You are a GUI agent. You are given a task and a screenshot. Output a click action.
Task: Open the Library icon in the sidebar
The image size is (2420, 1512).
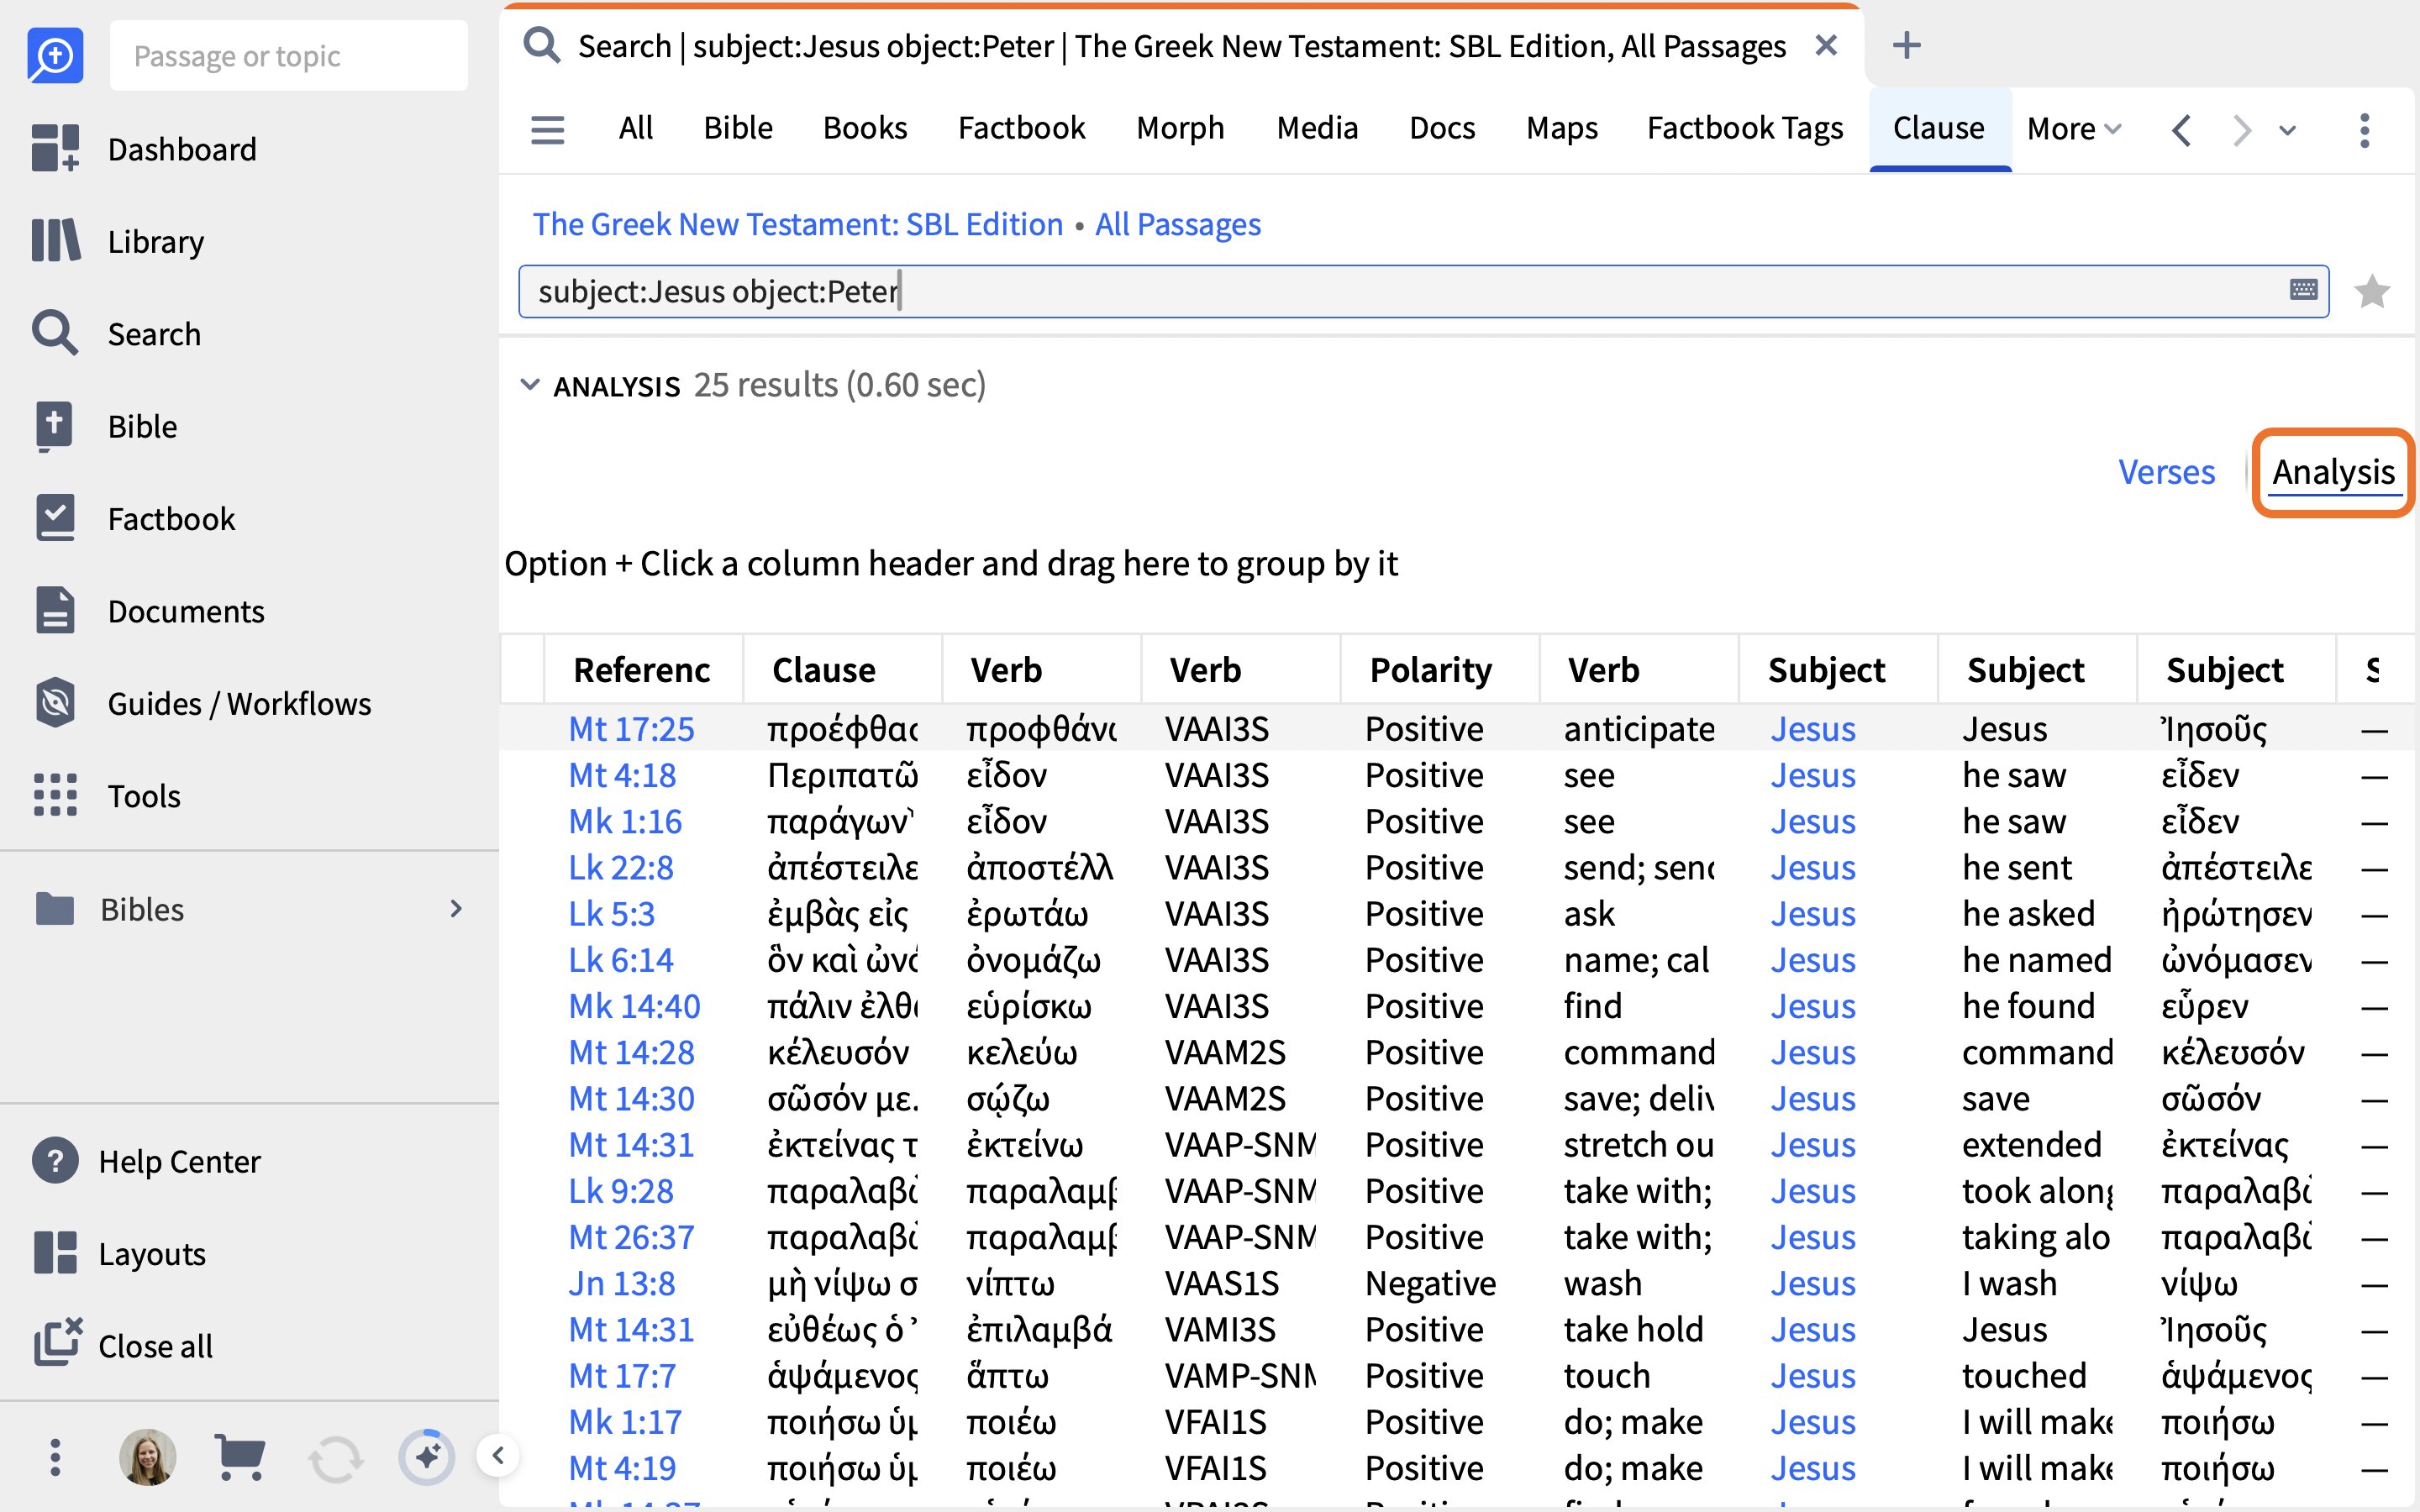pyautogui.click(x=55, y=241)
